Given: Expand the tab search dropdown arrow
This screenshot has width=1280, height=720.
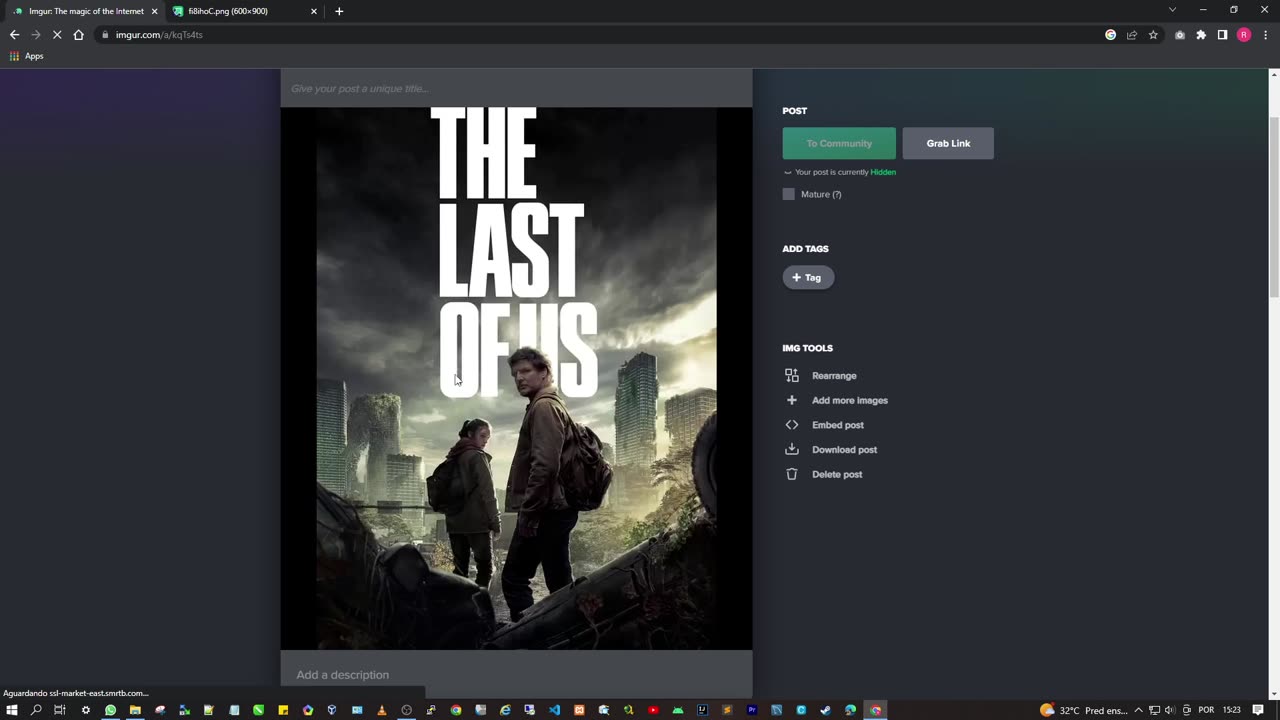Looking at the screenshot, I should click(x=1172, y=10).
